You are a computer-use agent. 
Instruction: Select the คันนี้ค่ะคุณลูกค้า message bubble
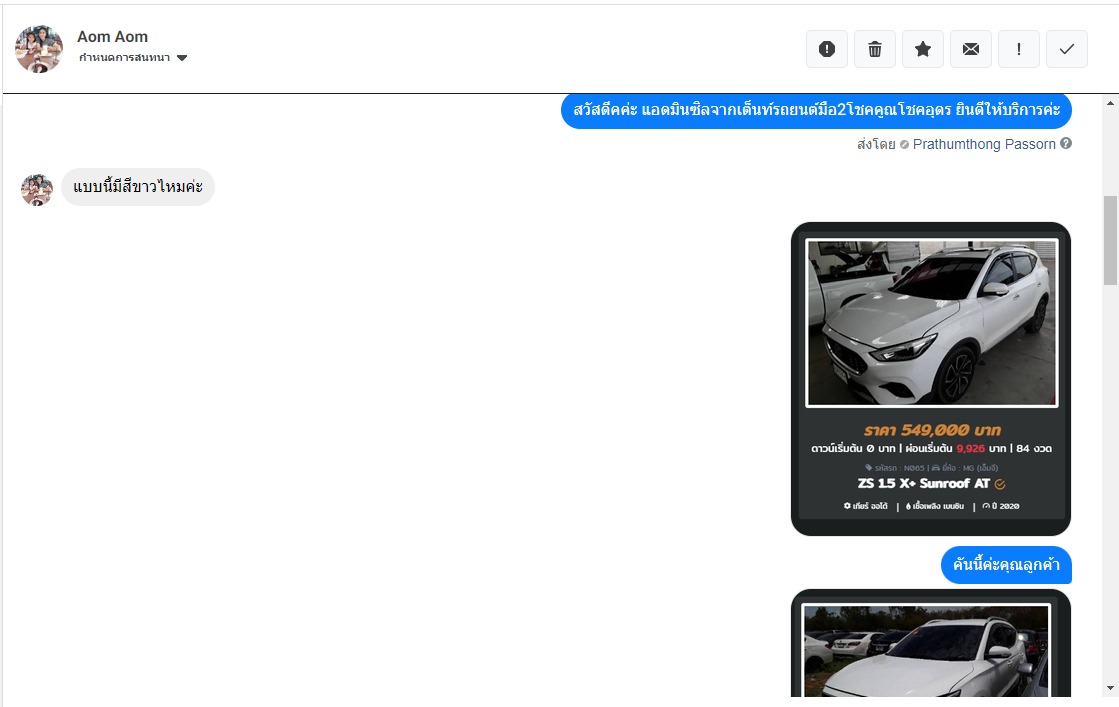tap(1006, 565)
